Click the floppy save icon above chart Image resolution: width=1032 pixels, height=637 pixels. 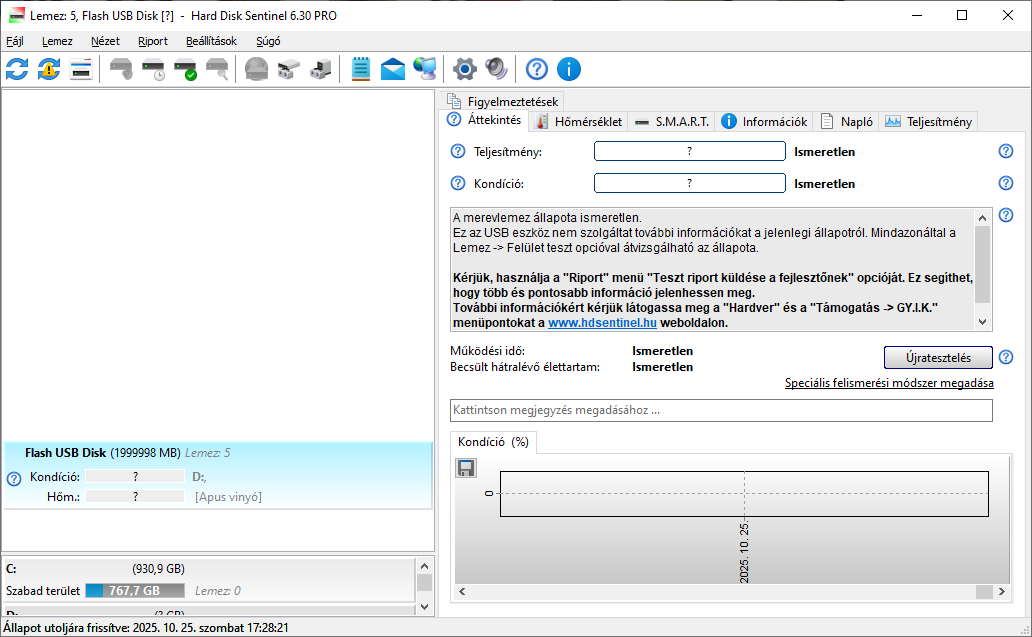tap(466, 468)
